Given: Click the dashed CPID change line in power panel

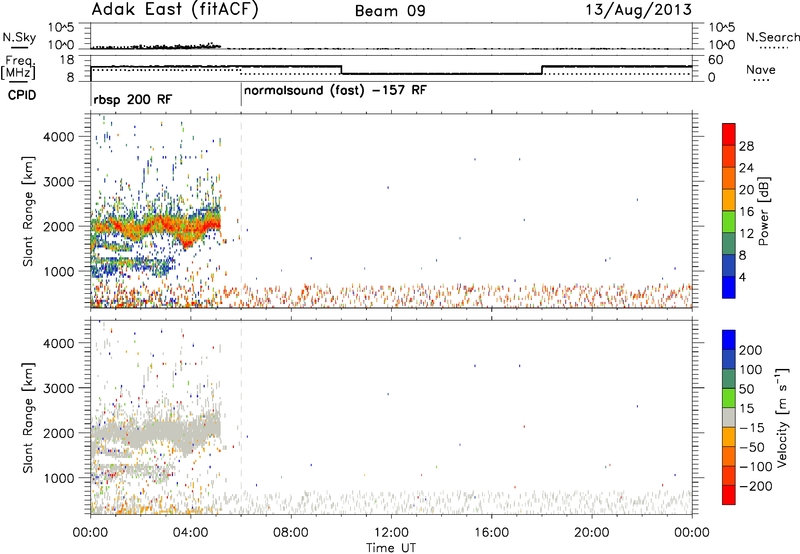Looking at the screenshot, I should click(x=241, y=210).
